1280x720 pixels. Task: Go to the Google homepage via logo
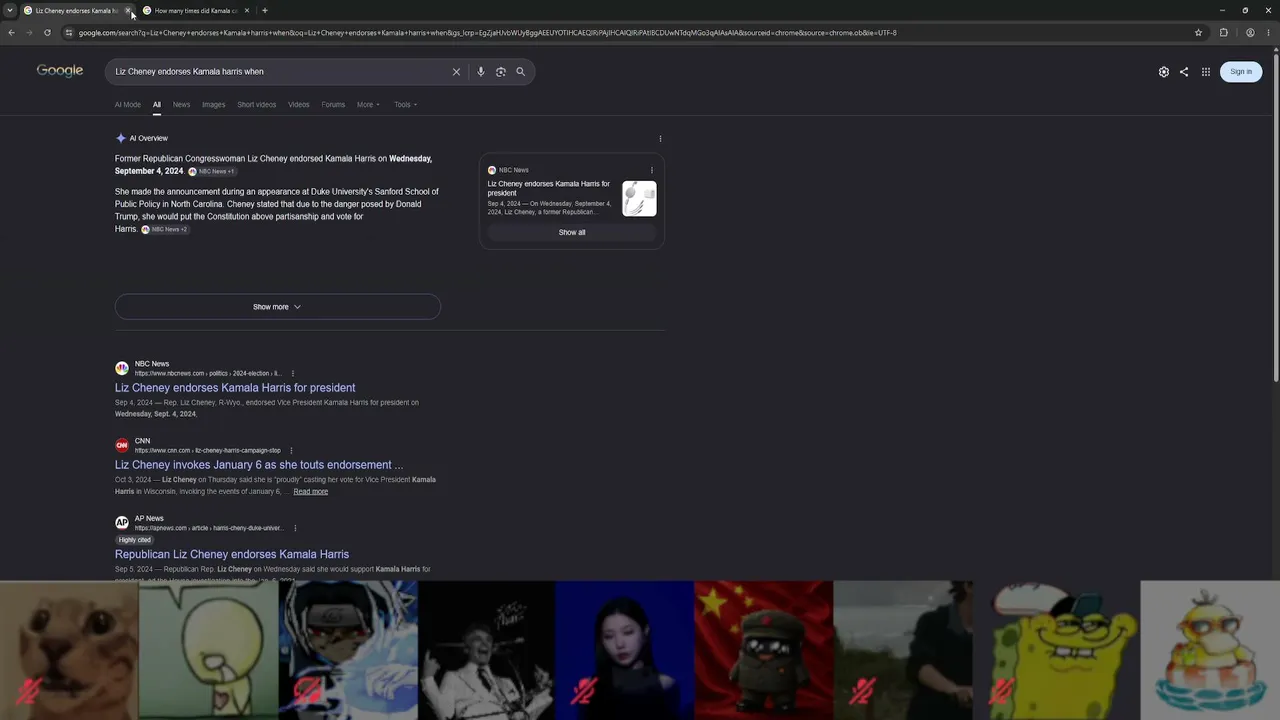click(60, 71)
